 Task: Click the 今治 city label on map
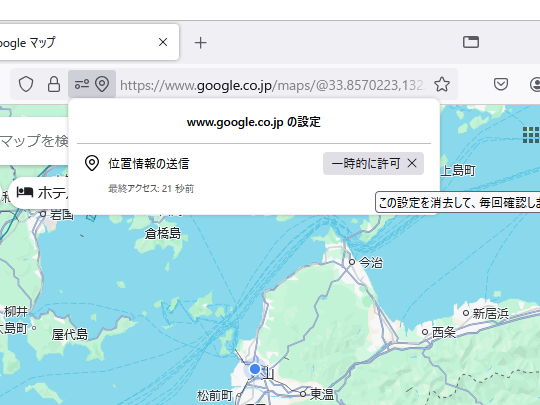[371, 263]
